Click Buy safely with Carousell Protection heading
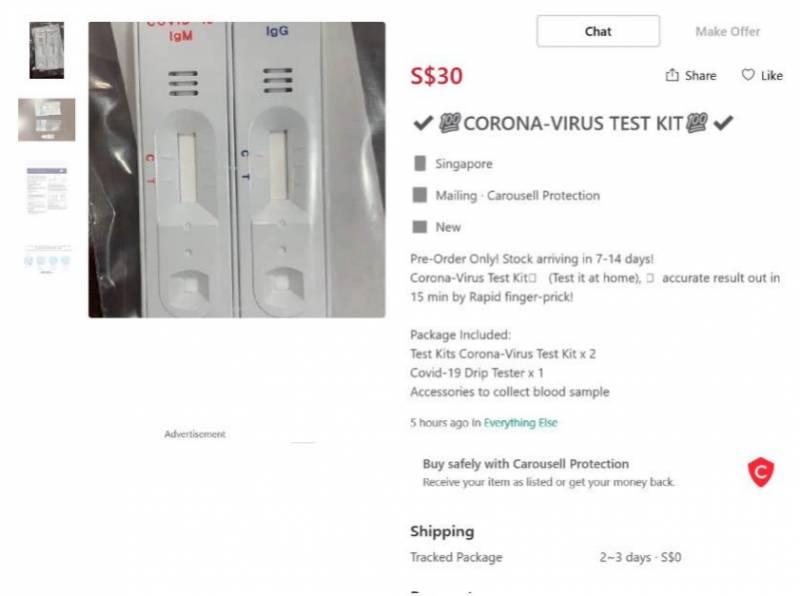This screenshot has height=596, width=800. 525,464
